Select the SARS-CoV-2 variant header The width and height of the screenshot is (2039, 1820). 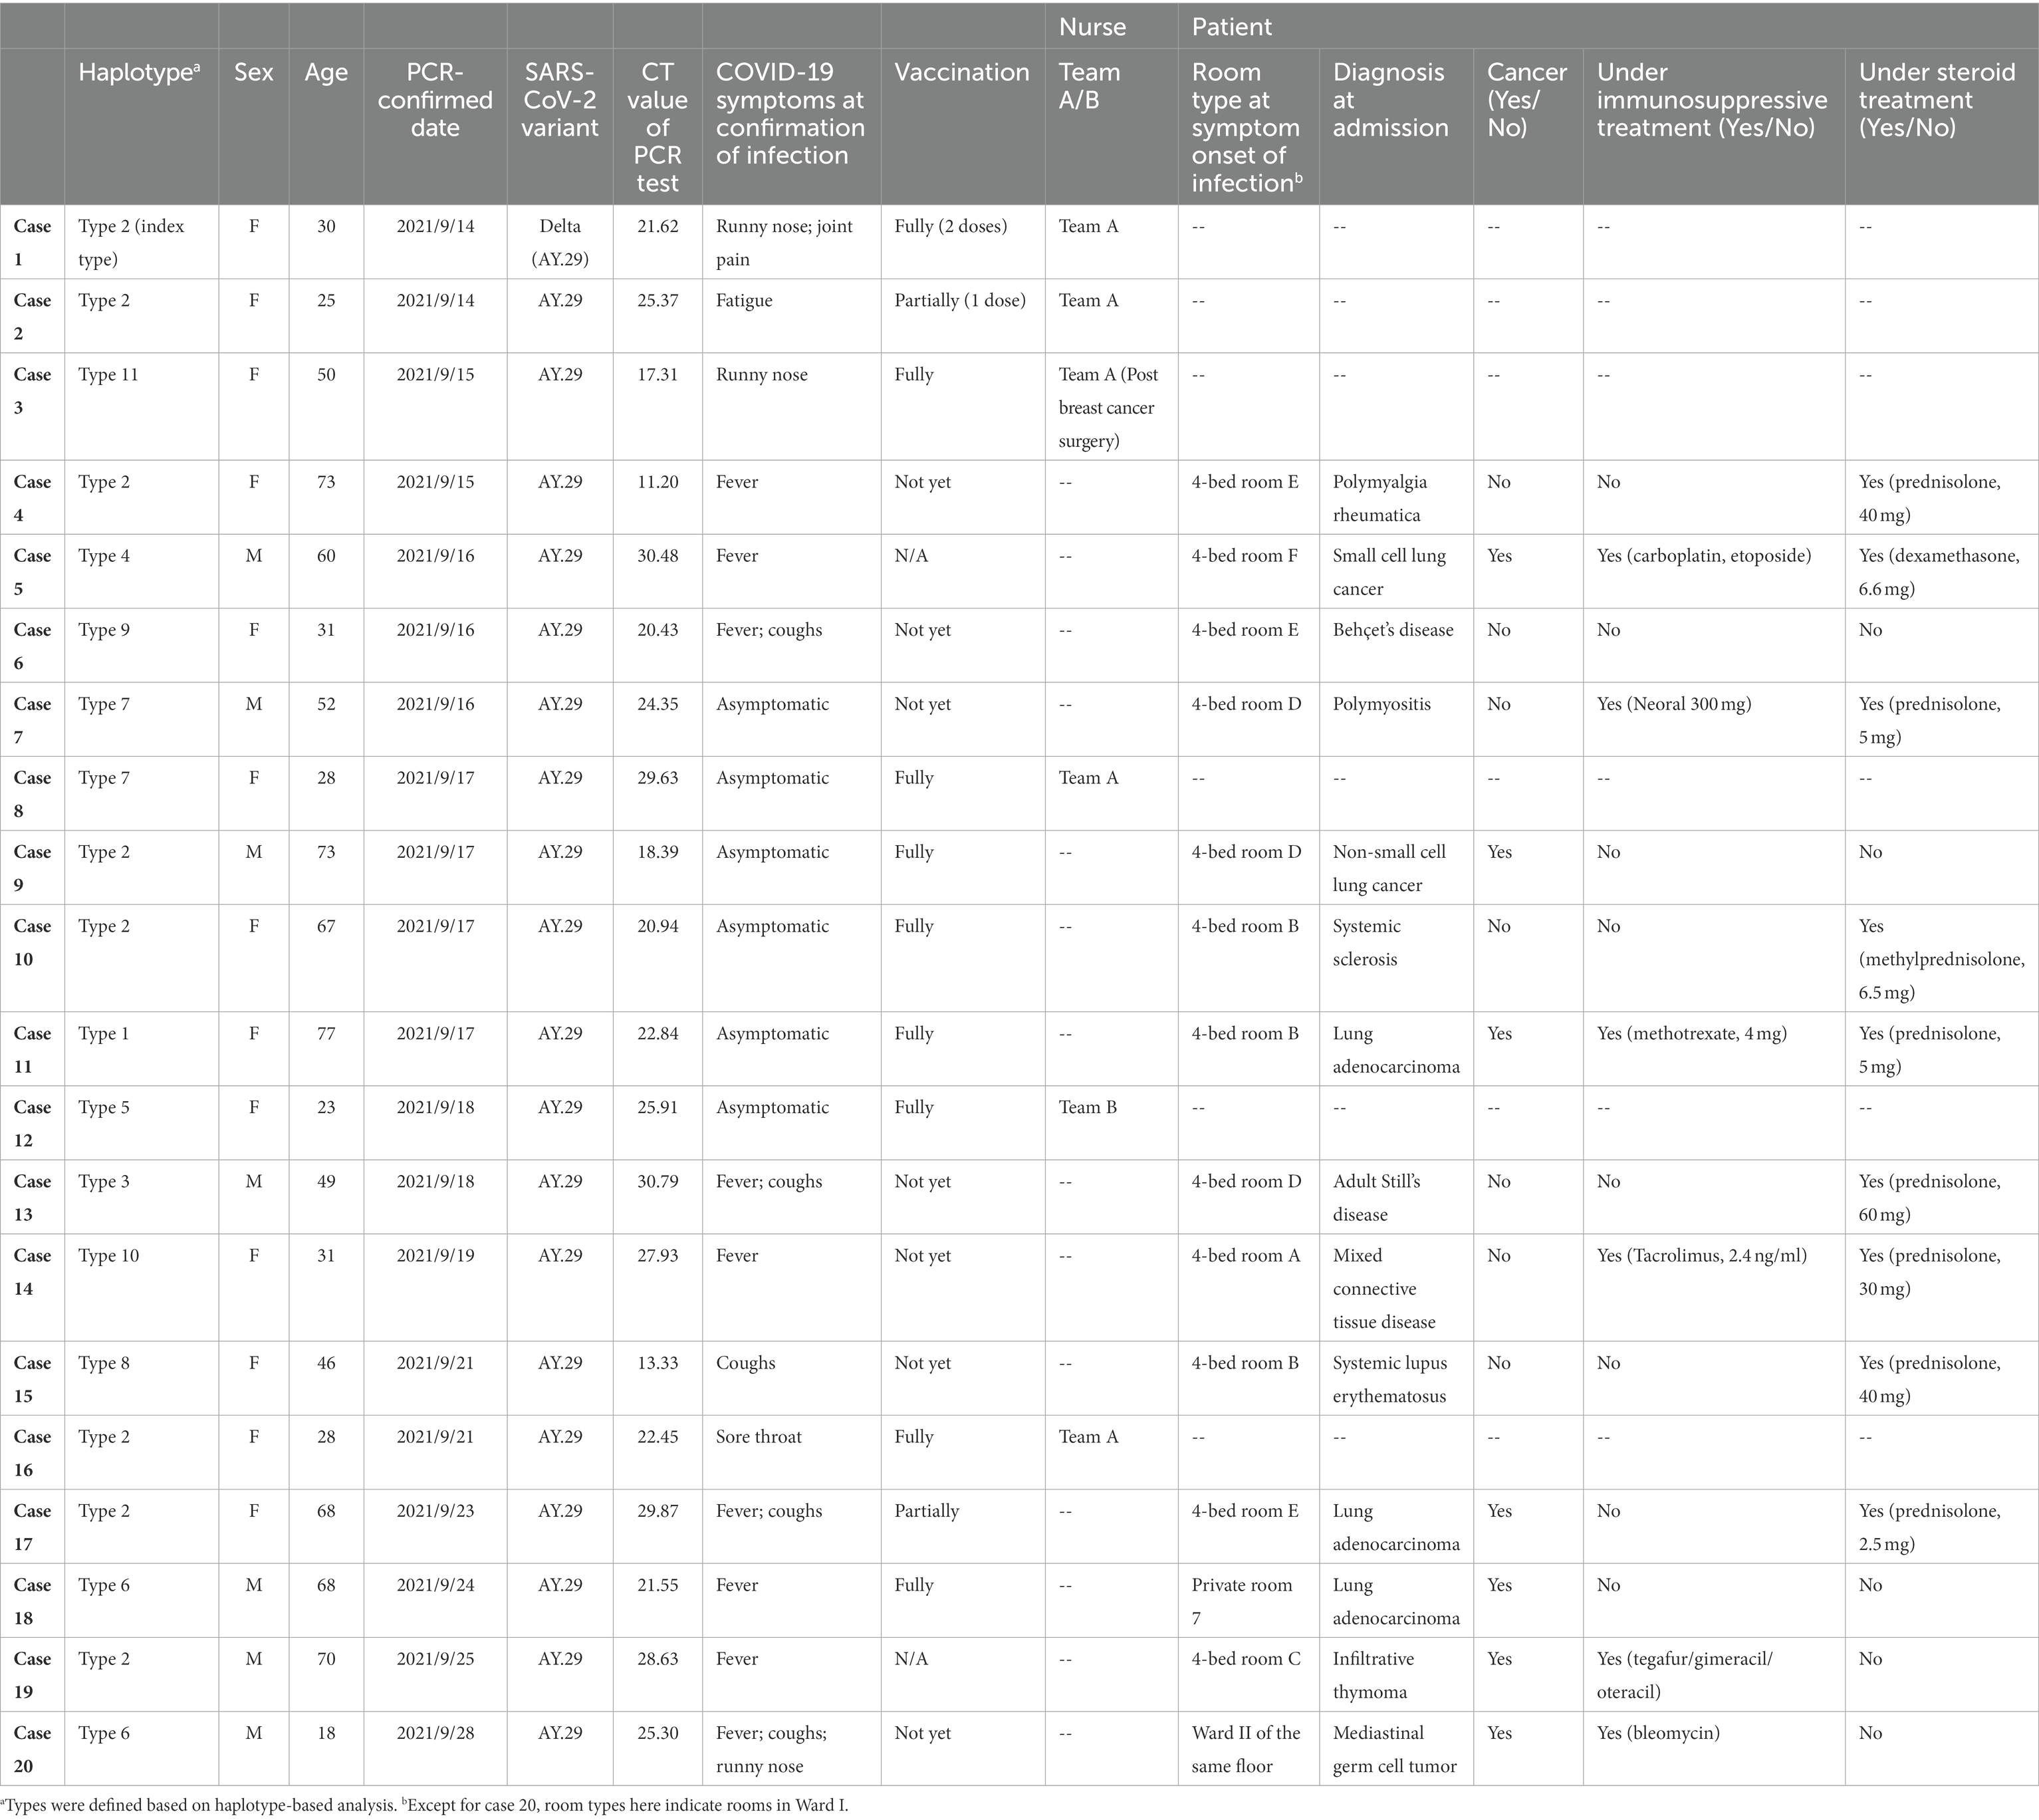(559, 100)
